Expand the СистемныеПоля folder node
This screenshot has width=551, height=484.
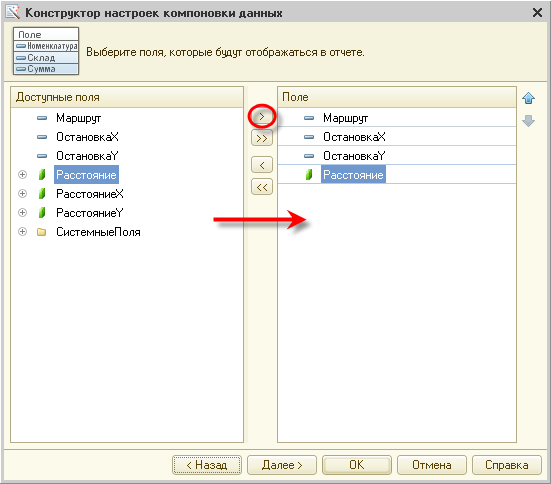click(22, 232)
